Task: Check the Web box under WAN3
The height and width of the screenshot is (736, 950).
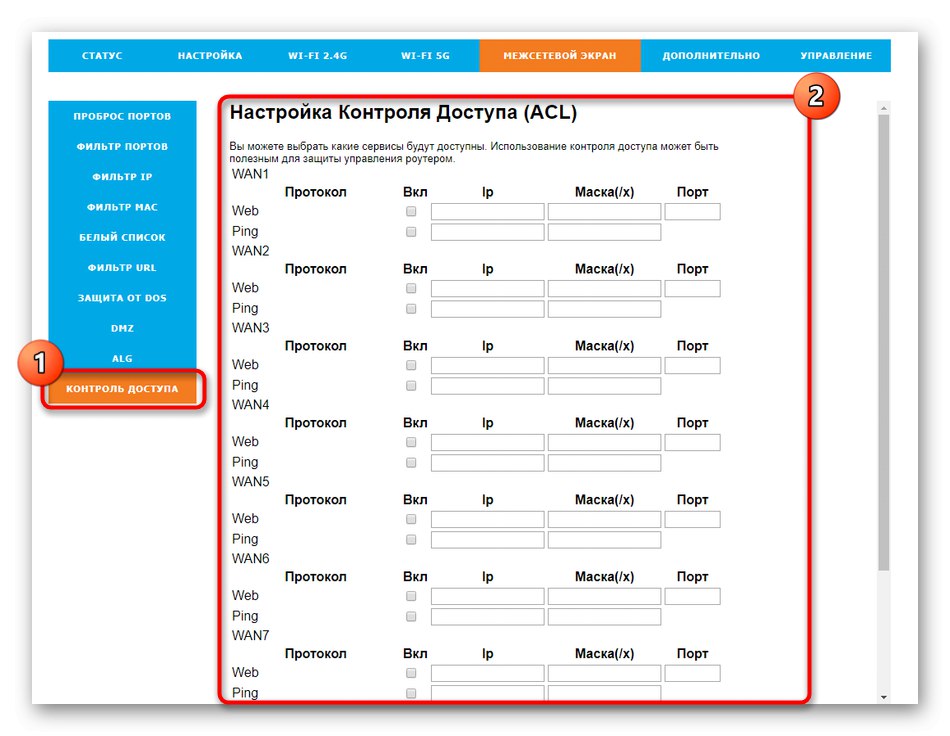Action: tap(410, 365)
